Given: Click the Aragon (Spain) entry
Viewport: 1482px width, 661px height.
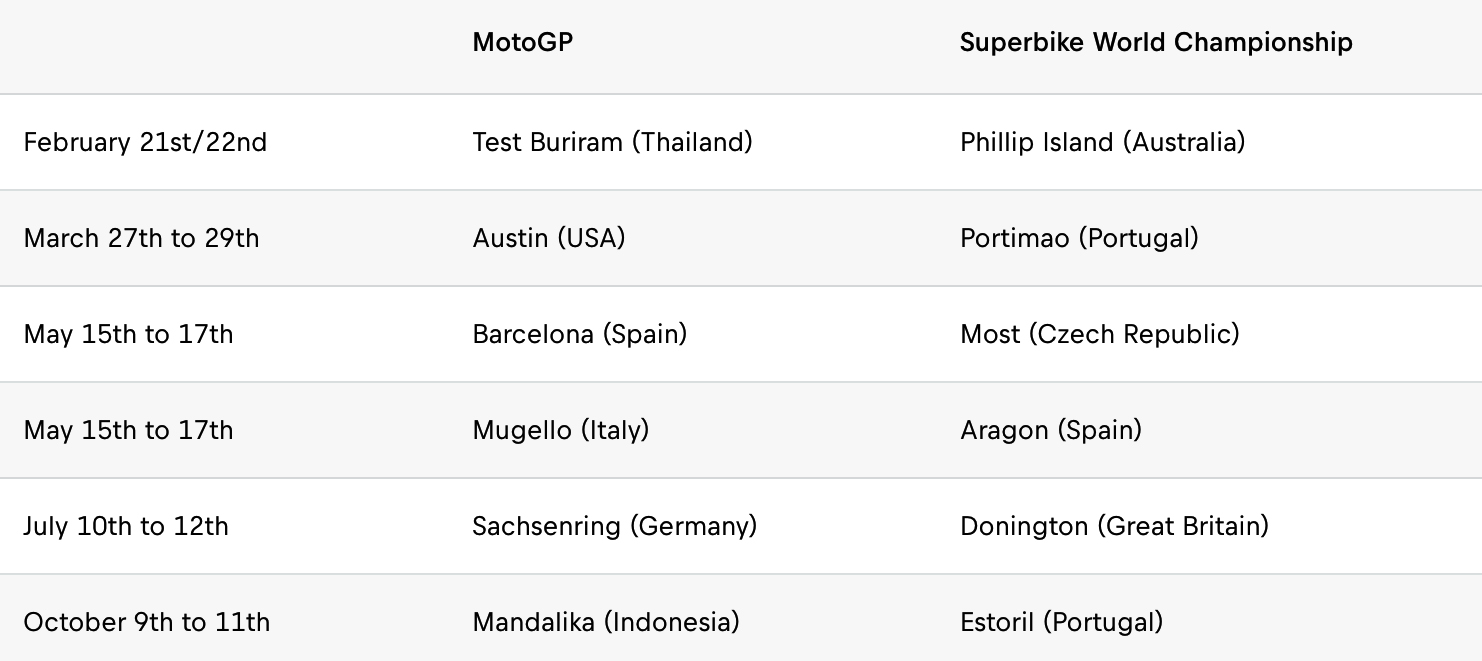Looking at the screenshot, I should 1050,430.
